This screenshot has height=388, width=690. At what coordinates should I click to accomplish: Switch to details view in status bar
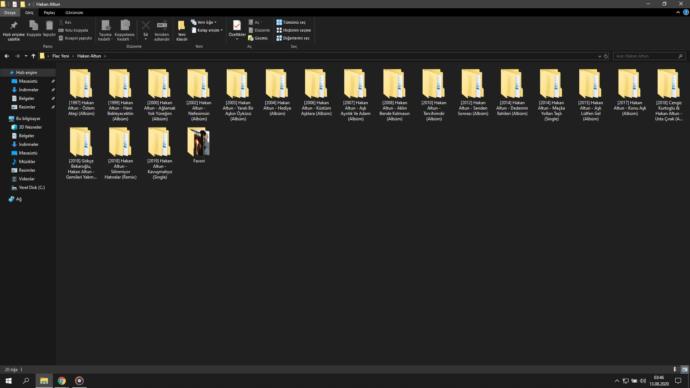[675, 370]
